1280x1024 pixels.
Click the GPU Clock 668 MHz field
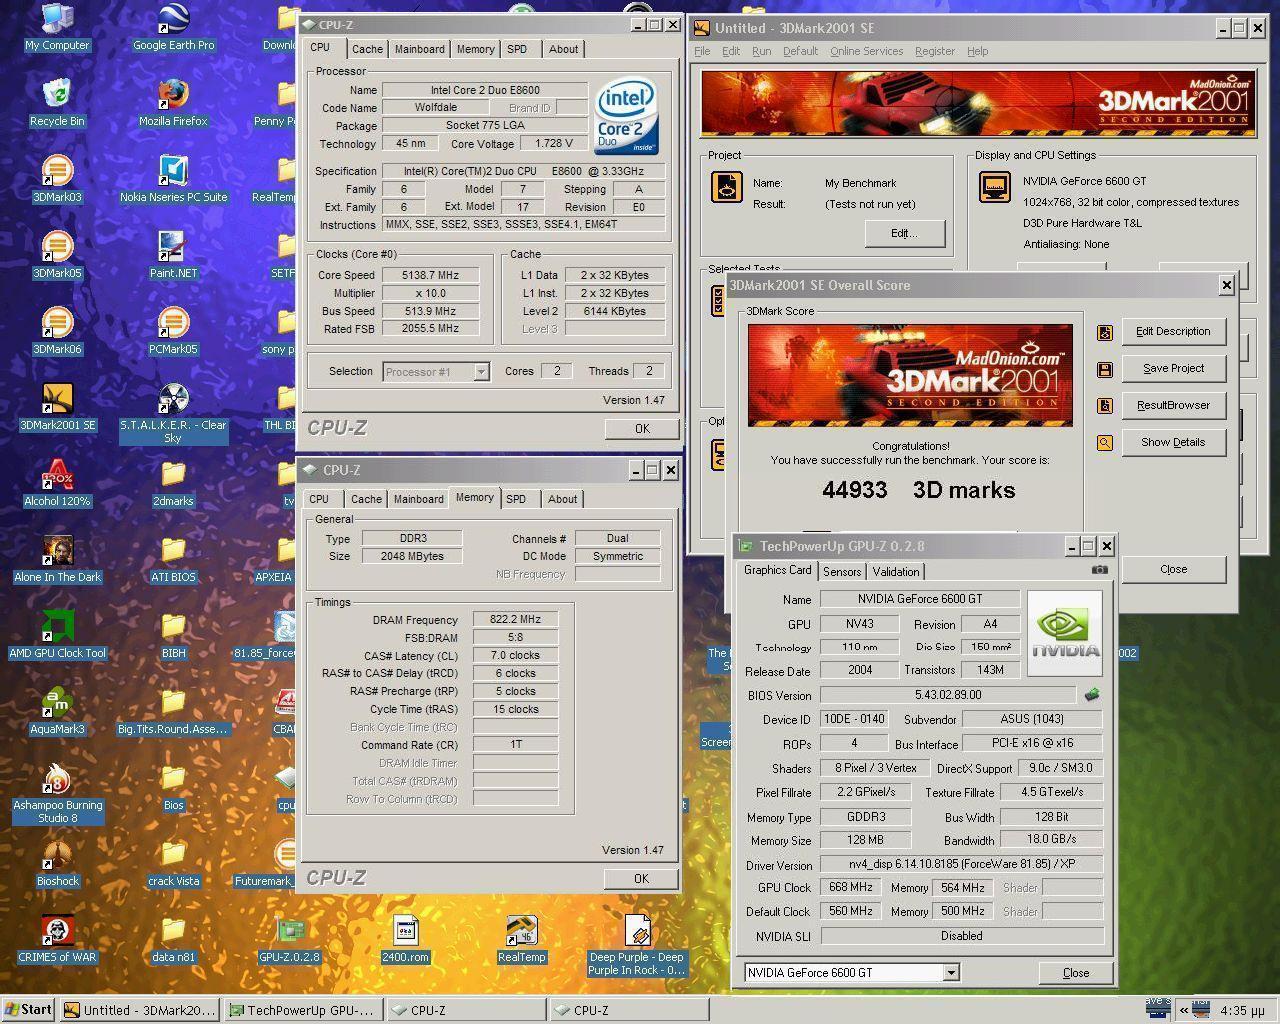851,887
